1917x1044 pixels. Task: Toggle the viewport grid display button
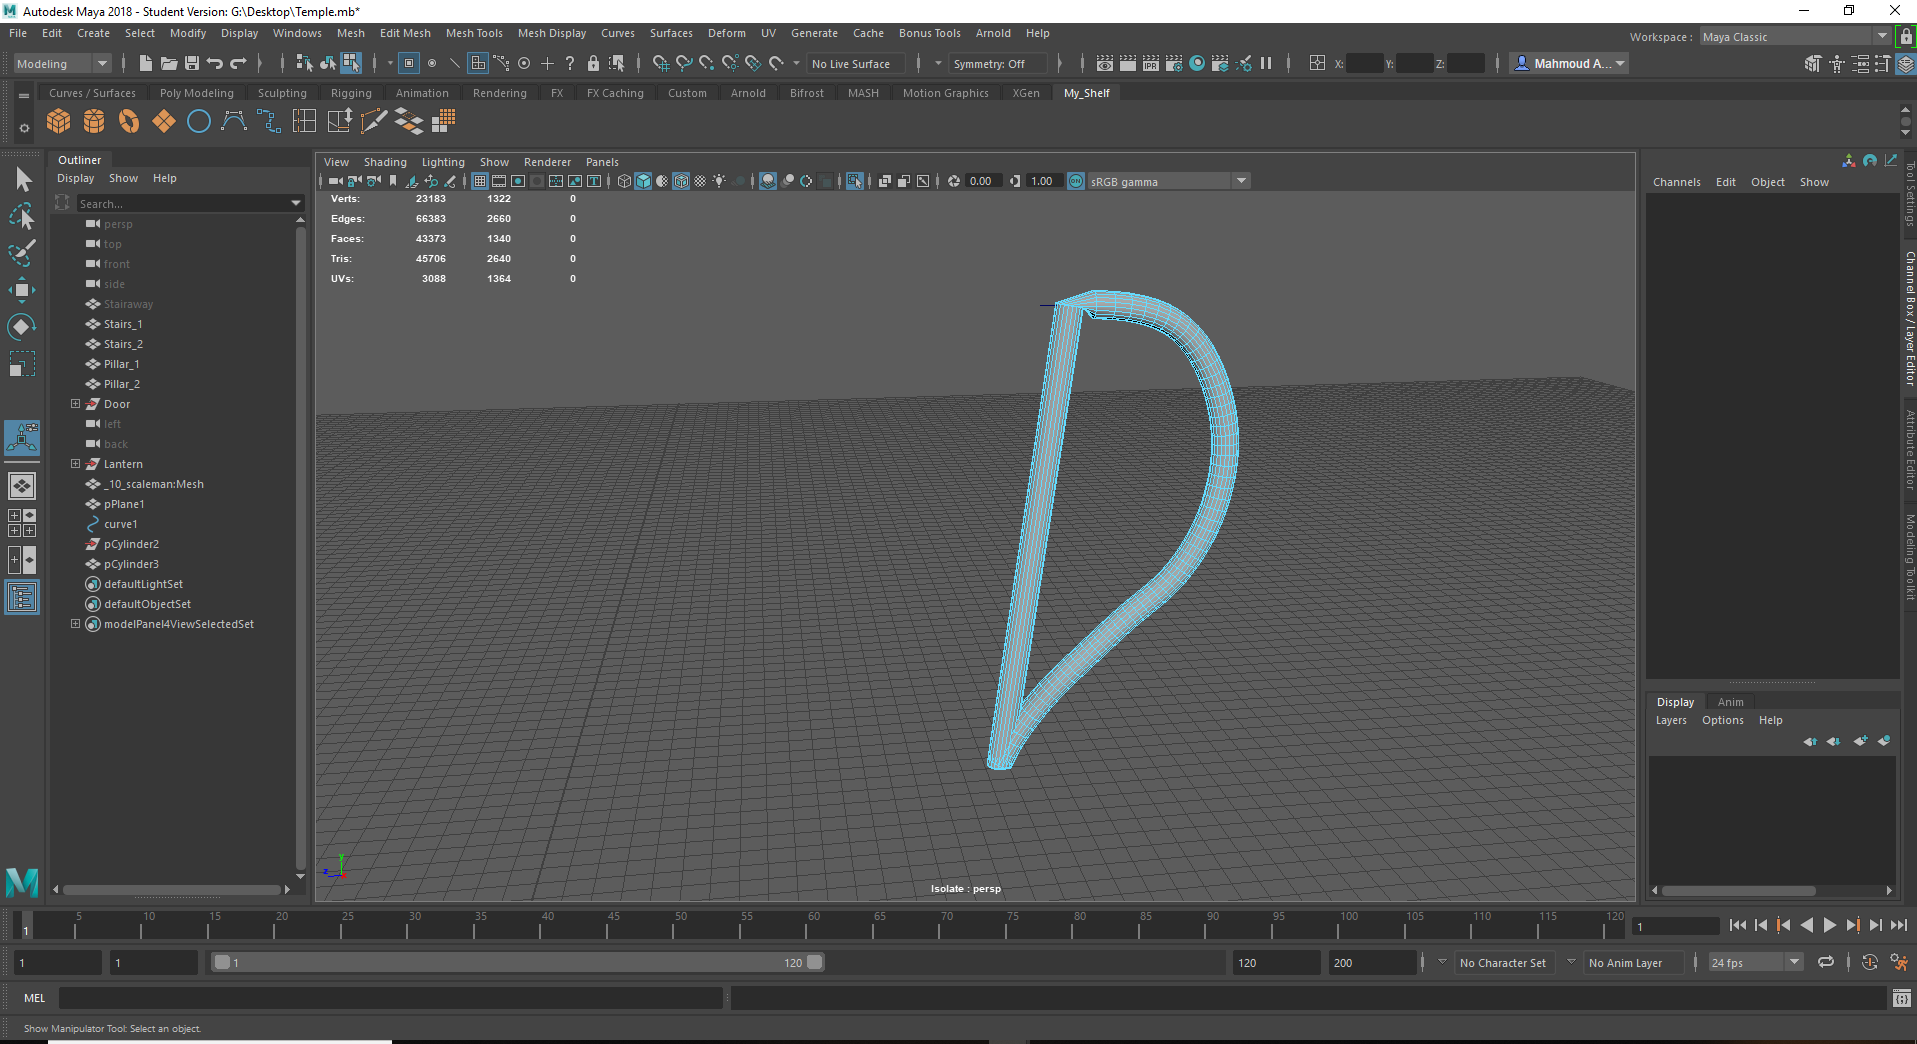480,181
